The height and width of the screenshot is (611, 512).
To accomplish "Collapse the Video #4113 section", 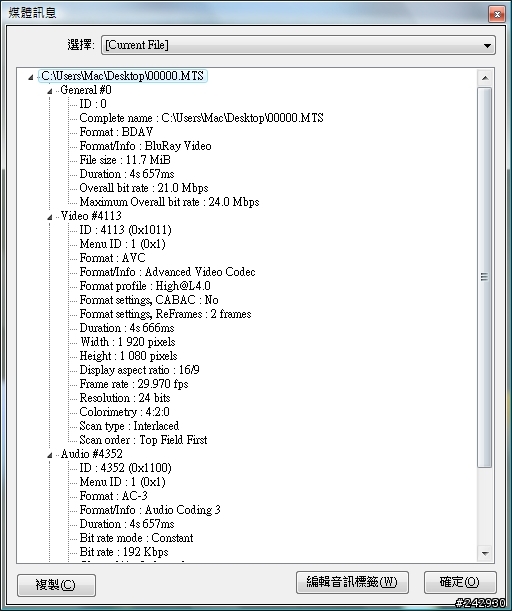I will (x=49, y=217).
